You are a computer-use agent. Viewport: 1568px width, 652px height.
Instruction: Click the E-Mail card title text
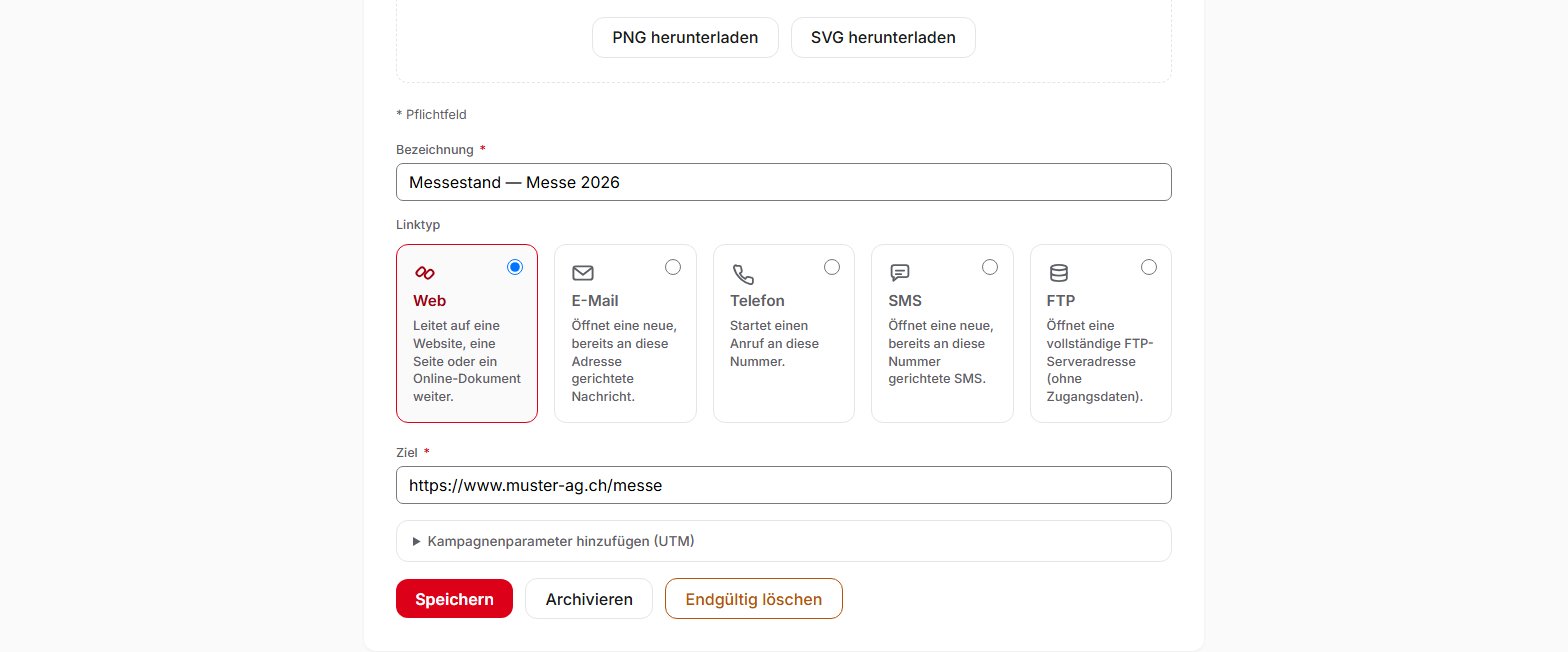(x=595, y=301)
